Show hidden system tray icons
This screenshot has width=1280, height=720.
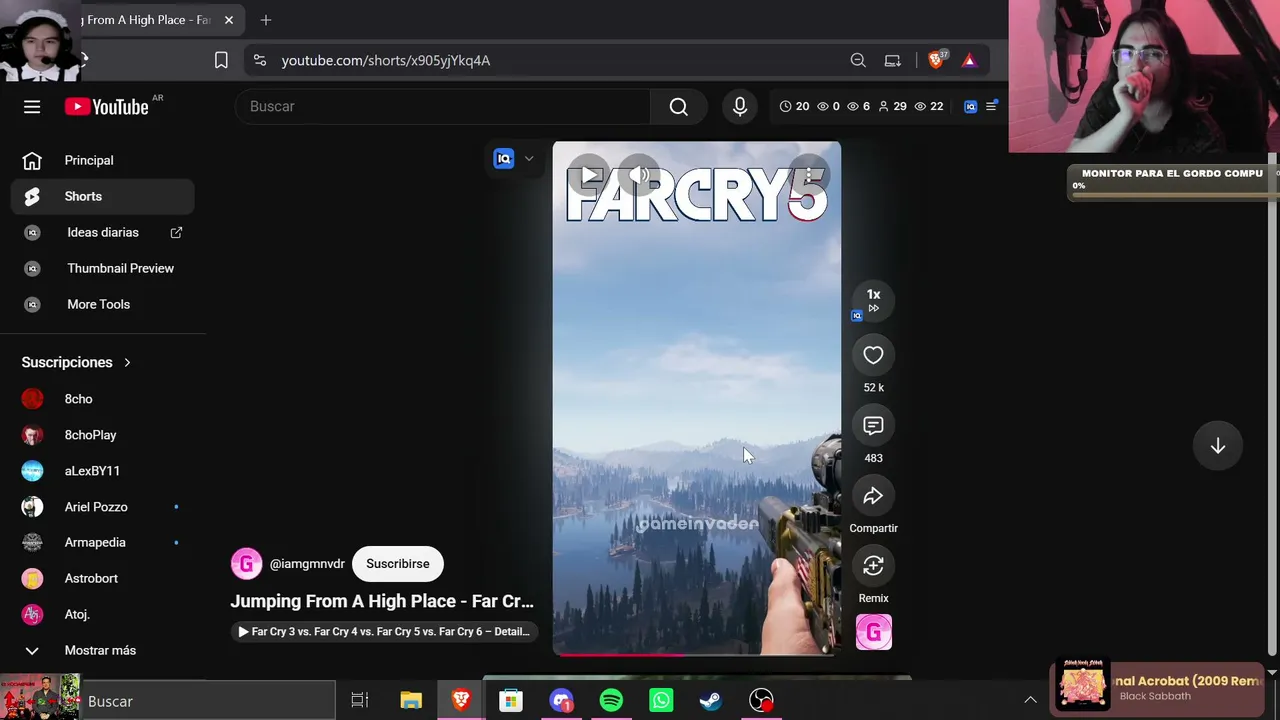click(x=1030, y=701)
